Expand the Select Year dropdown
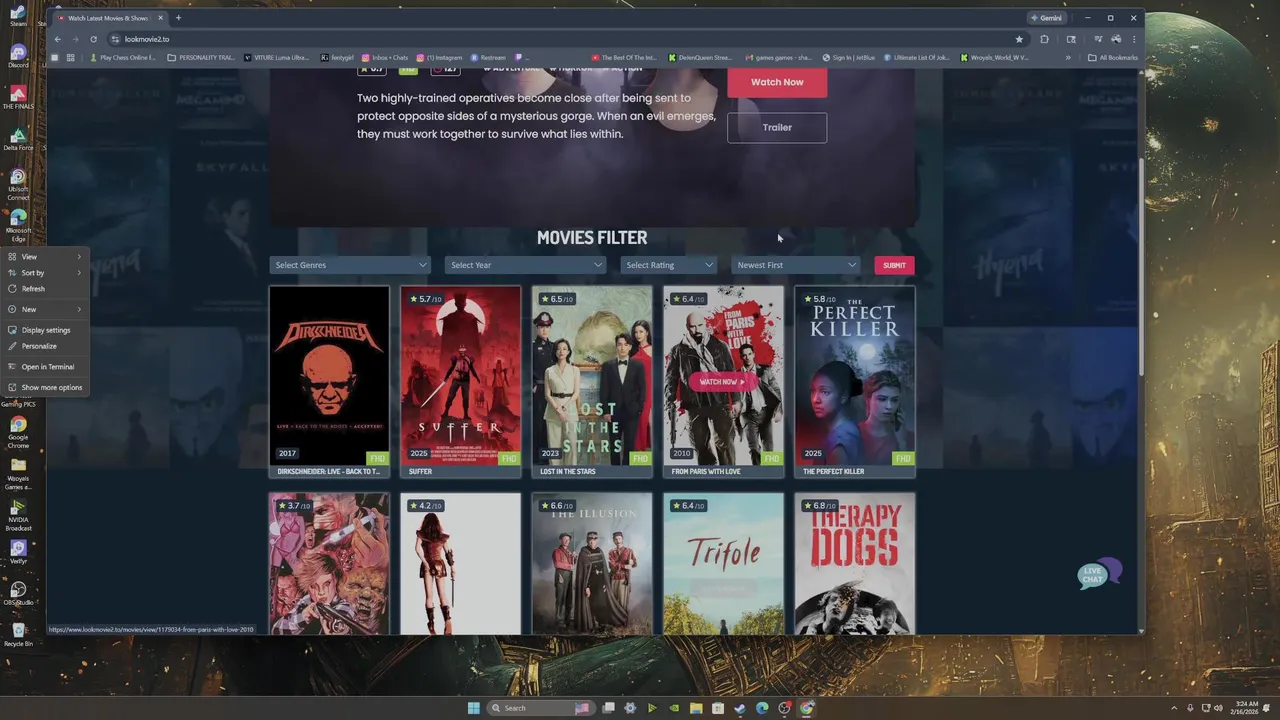Image resolution: width=1280 pixels, height=720 pixels. 525,265
